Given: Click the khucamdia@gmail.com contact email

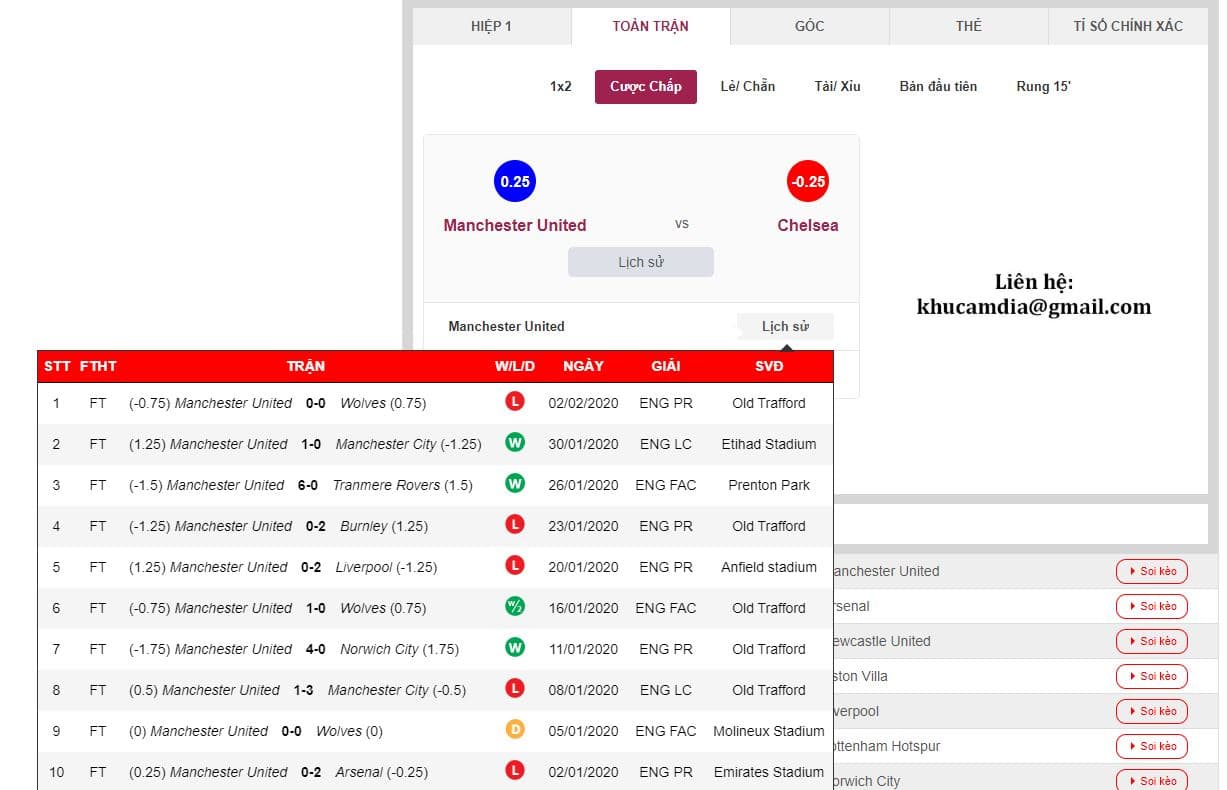Looking at the screenshot, I should pyautogui.click(x=1034, y=307).
